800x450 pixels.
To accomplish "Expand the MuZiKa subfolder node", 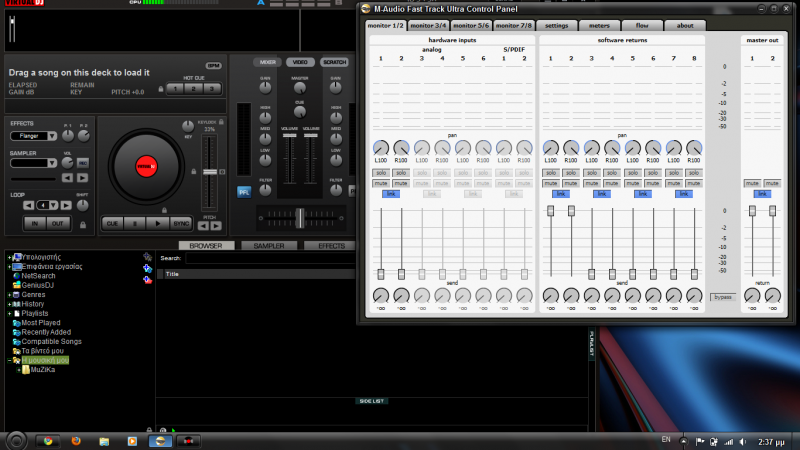I will (x=19, y=370).
